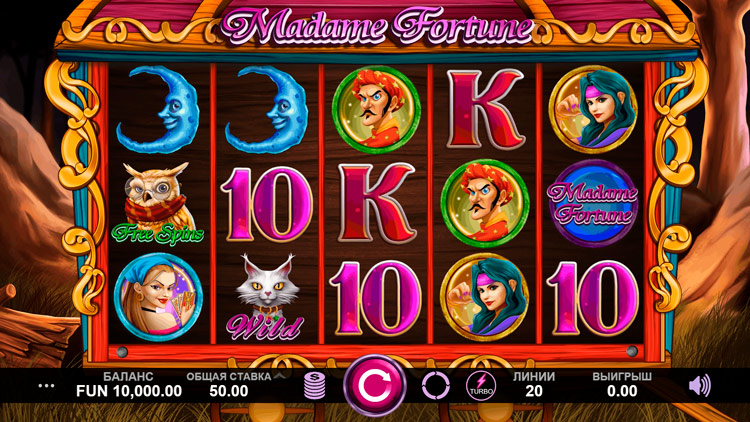Click the pink spin button
Image resolution: width=750 pixels, height=422 pixels.
[x=375, y=385]
